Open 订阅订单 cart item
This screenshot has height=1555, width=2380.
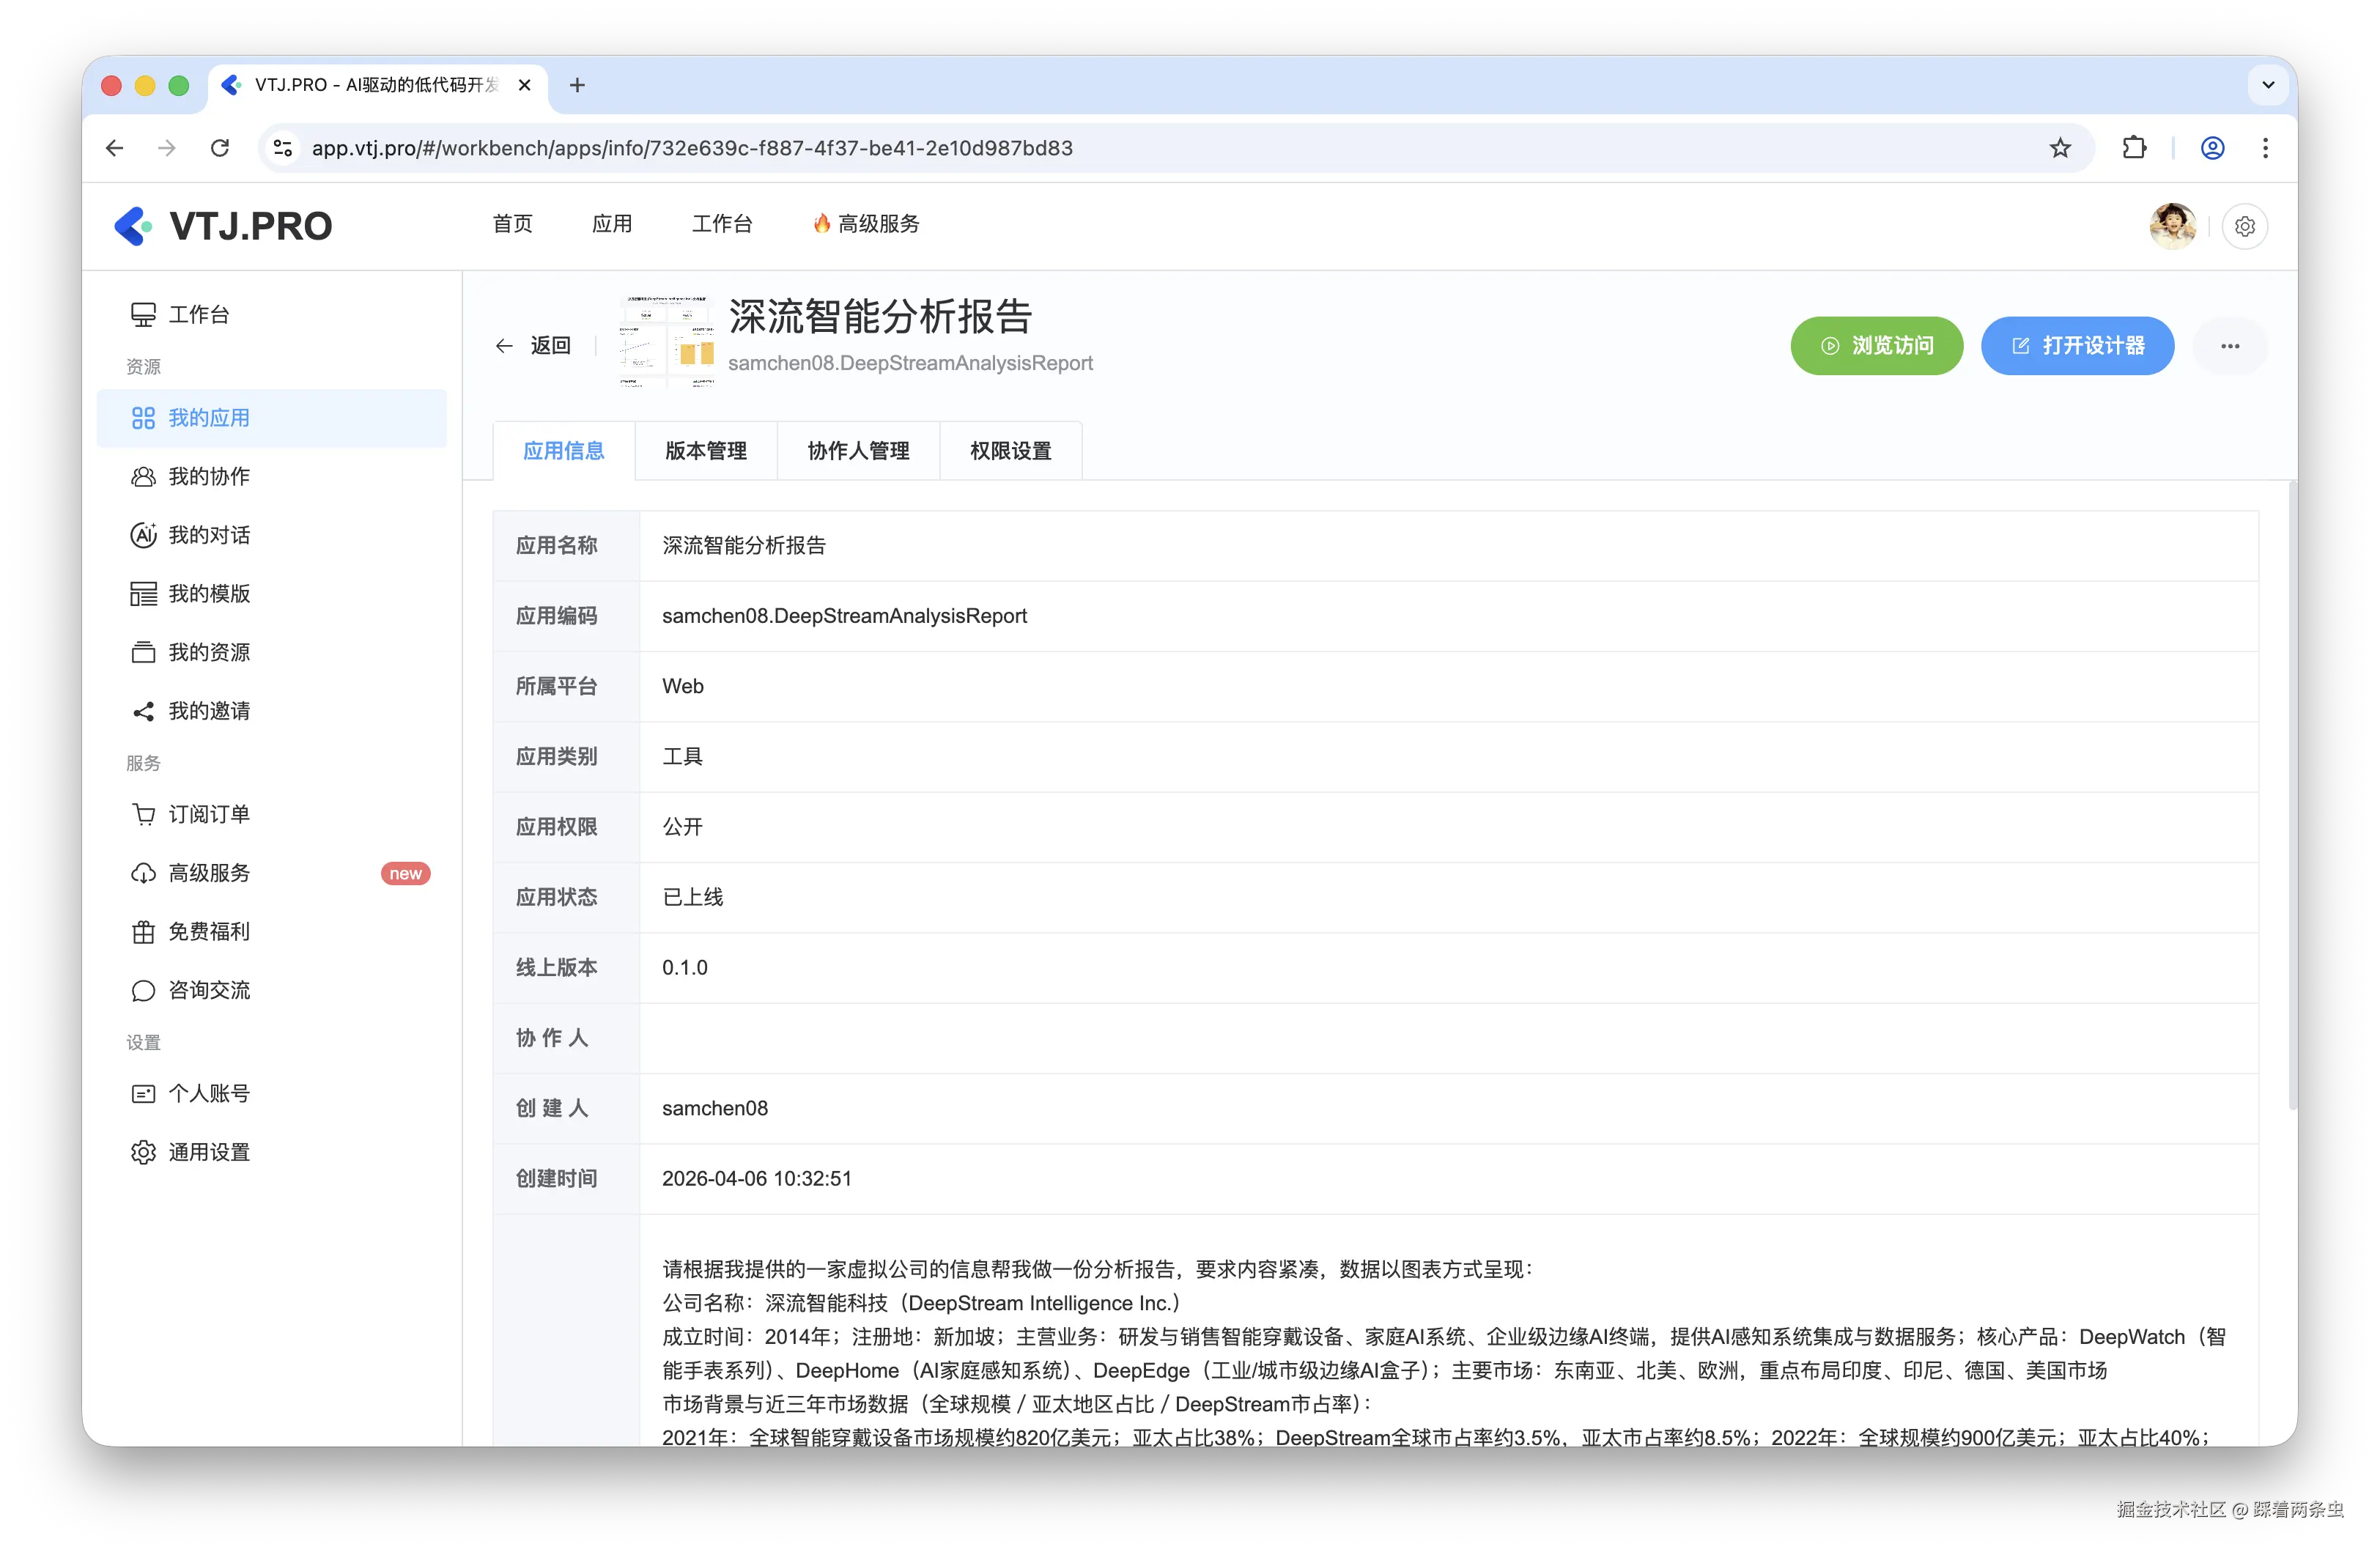tap(208, 814)
